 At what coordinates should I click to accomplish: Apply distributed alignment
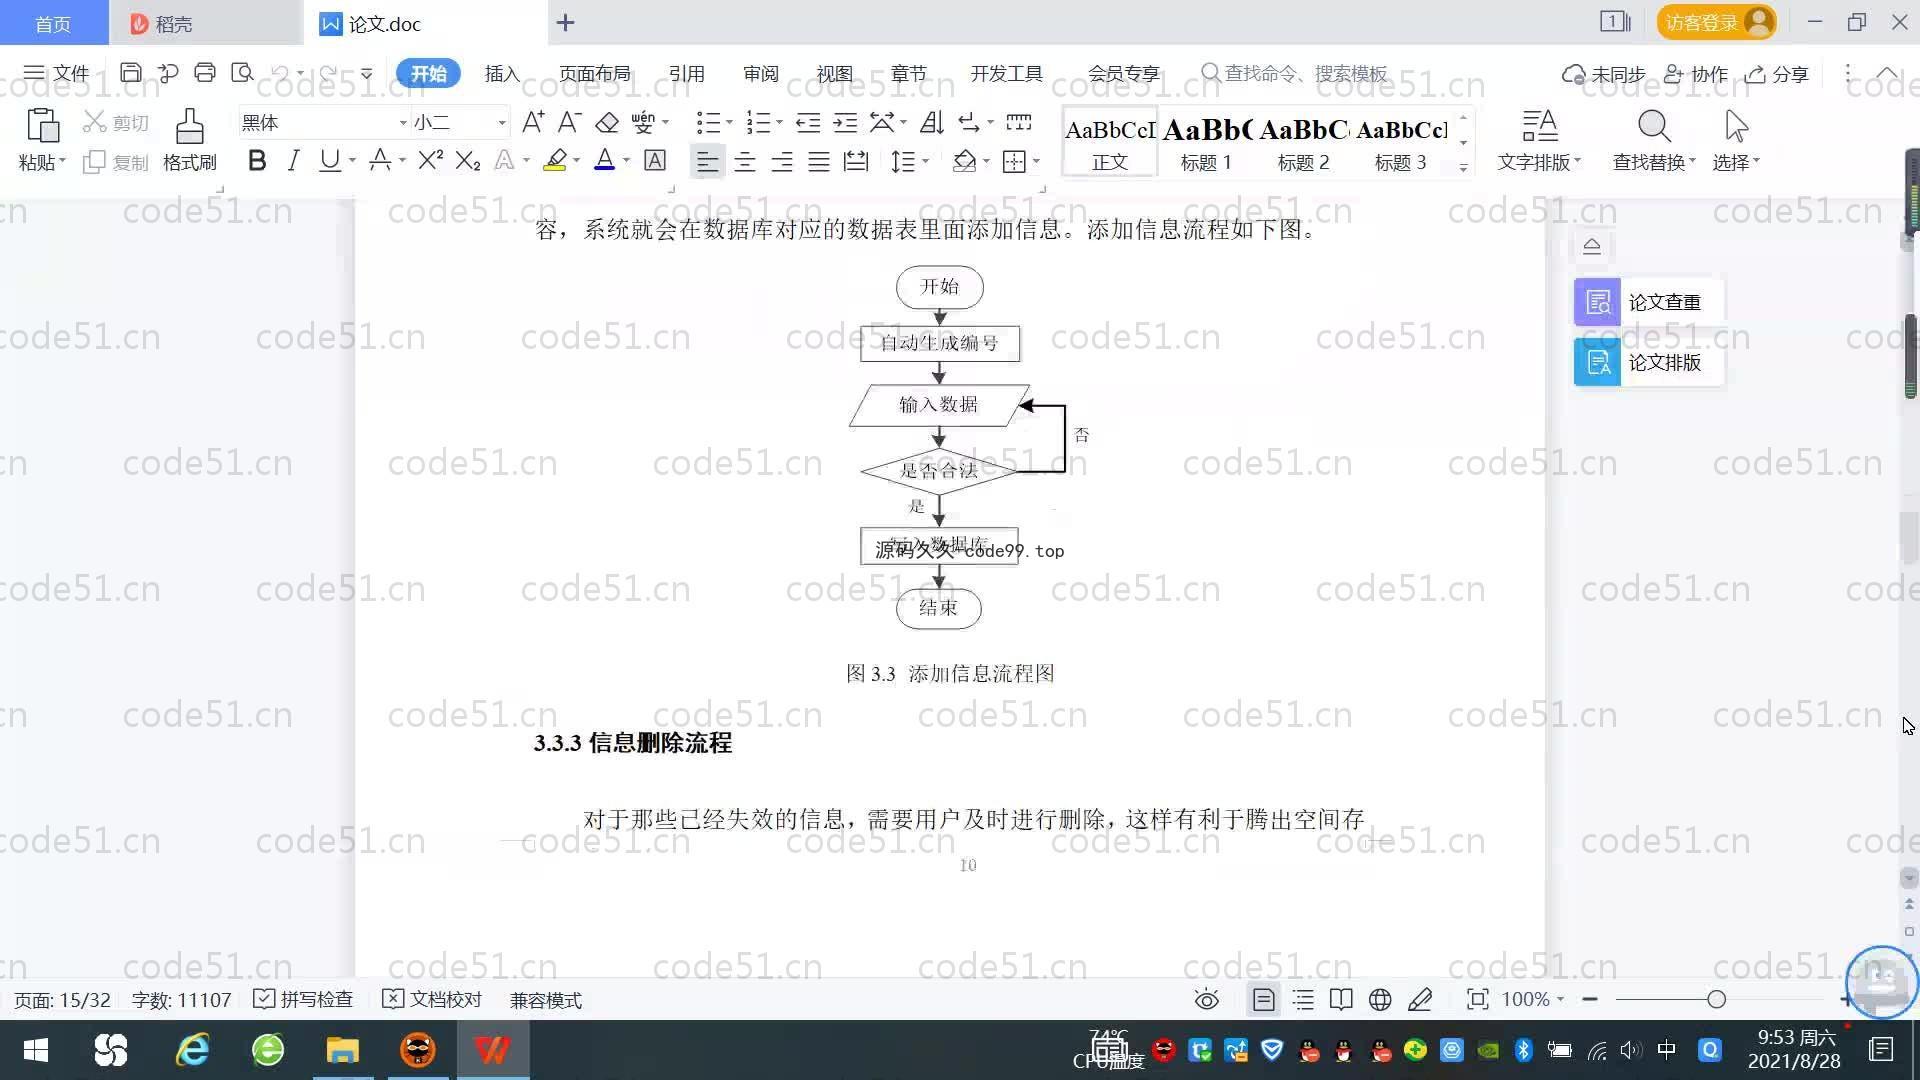856,161
